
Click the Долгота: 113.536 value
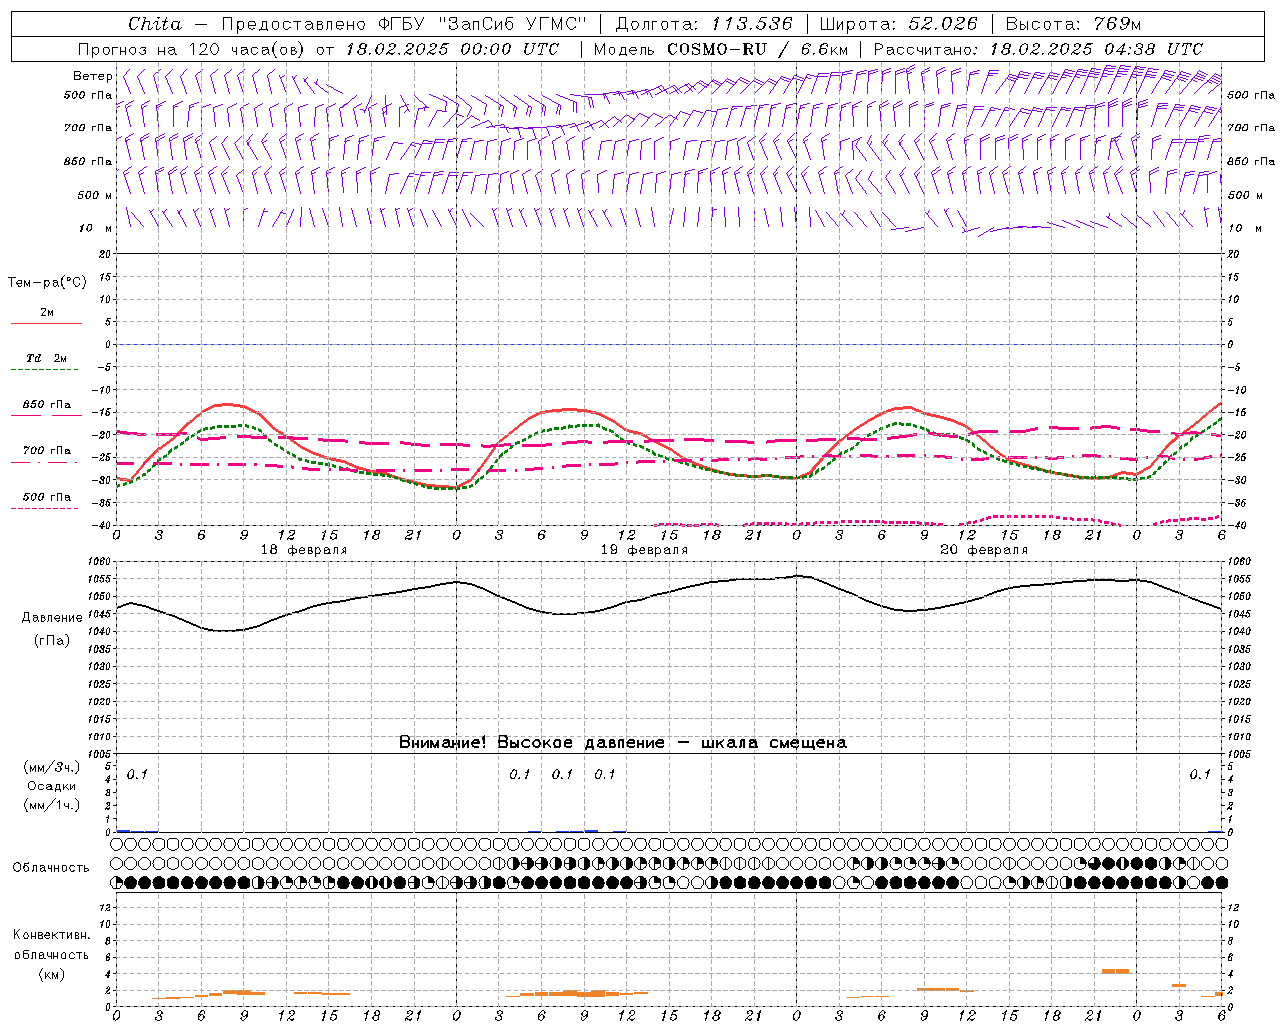(x=704, y=24)
